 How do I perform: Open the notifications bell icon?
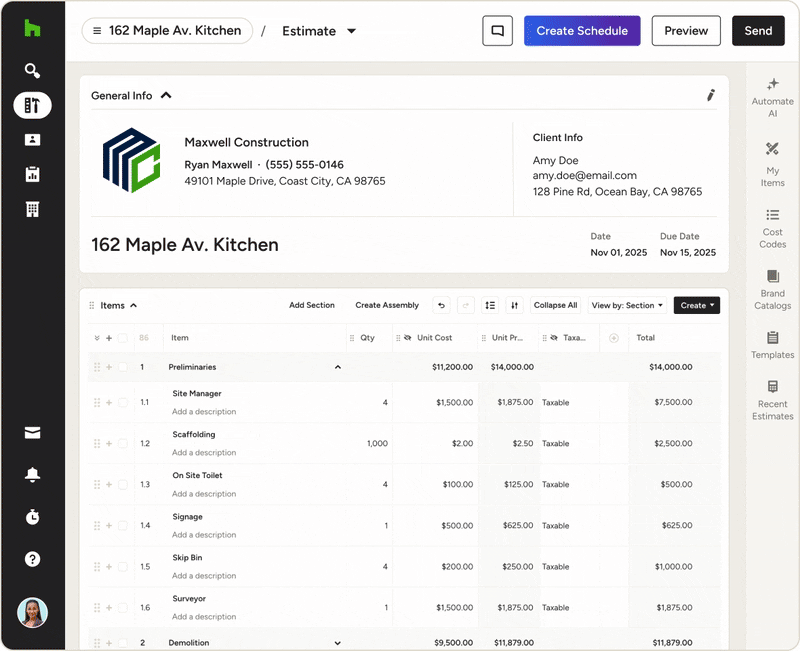click(x=32, y=474)
